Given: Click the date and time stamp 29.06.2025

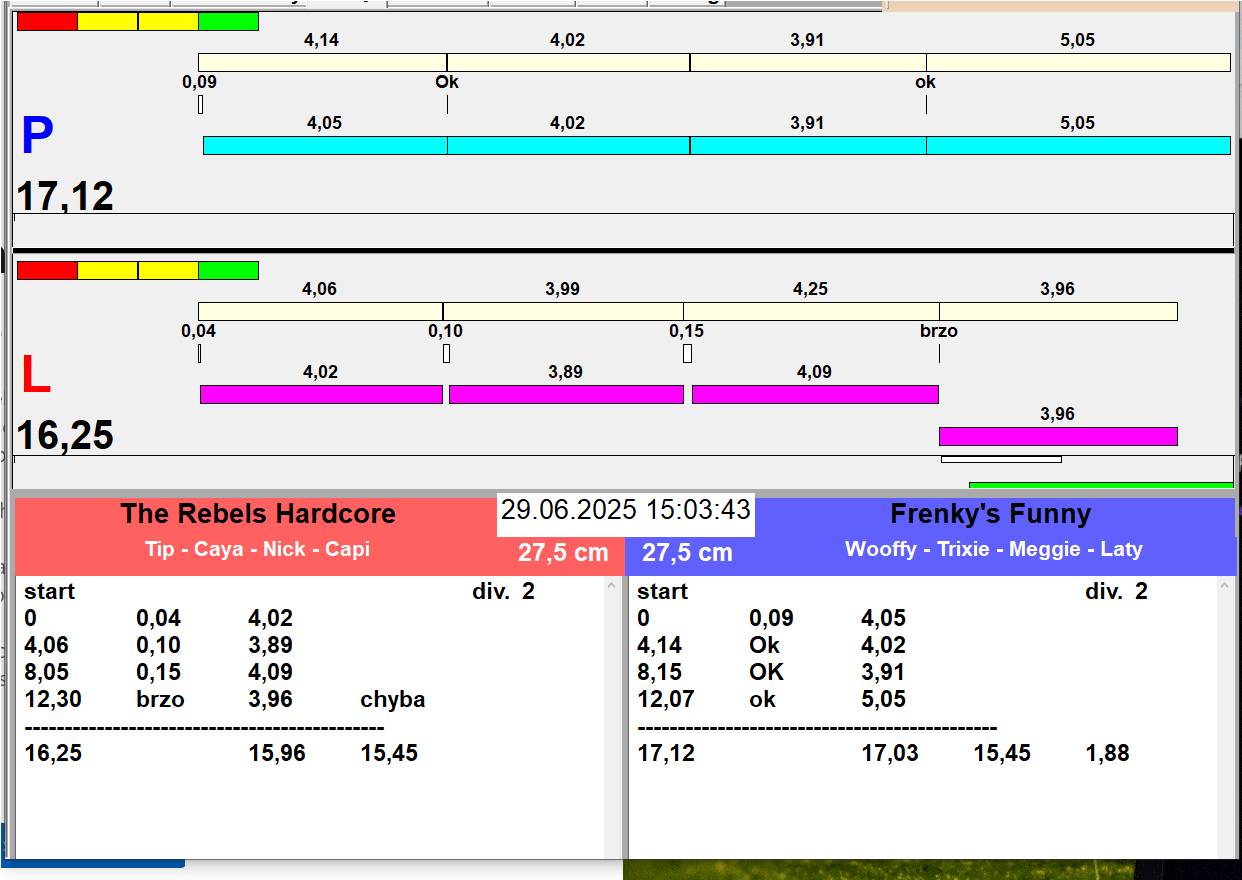Looking at the screenshot, I should click(x=625, y=510).
